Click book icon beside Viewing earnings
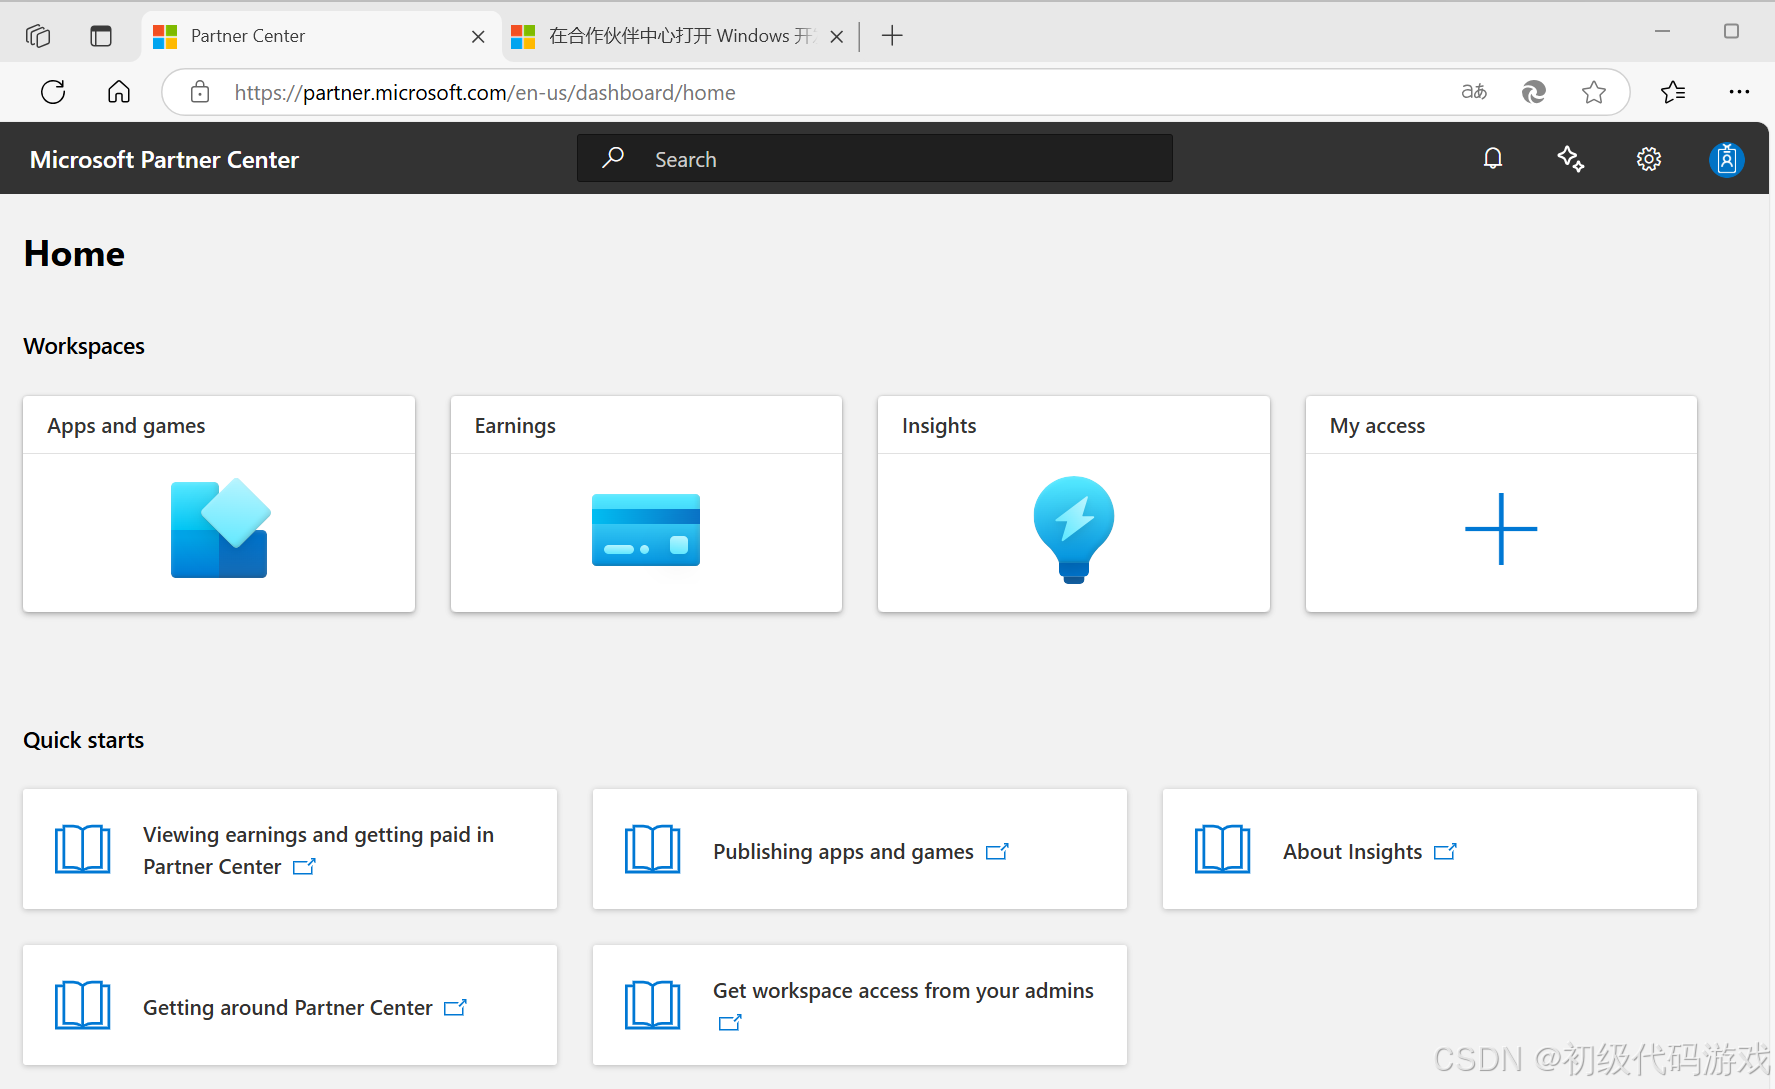This screenshot has height=1089, width=1775. tap(82, 849)
